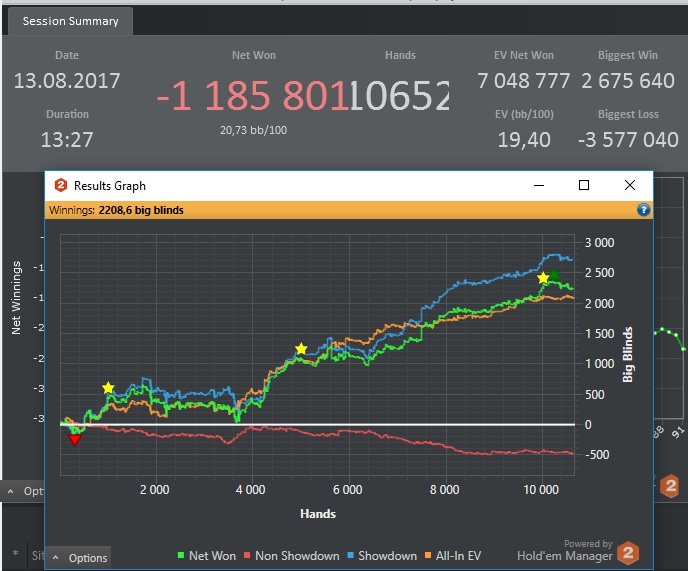Image resolution: width=688 pixels, height=571 pixels.
Task: Toggle the All-In EV legend orange swatch
Action: (428, 555)
